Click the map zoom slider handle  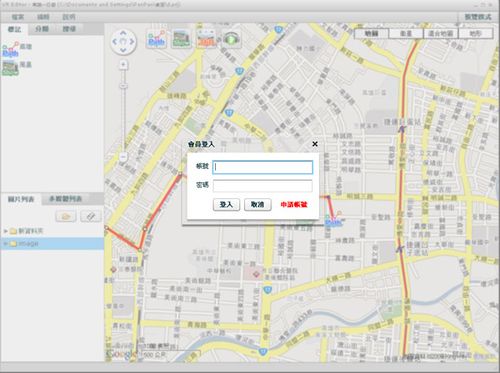click(124, 86)
